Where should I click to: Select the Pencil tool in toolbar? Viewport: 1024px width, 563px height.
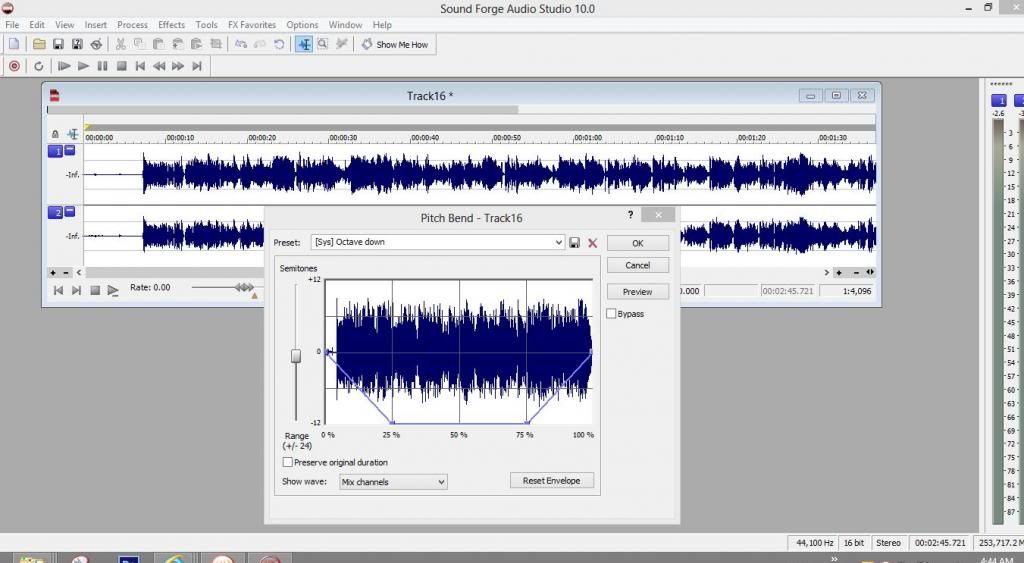(341, 44)
